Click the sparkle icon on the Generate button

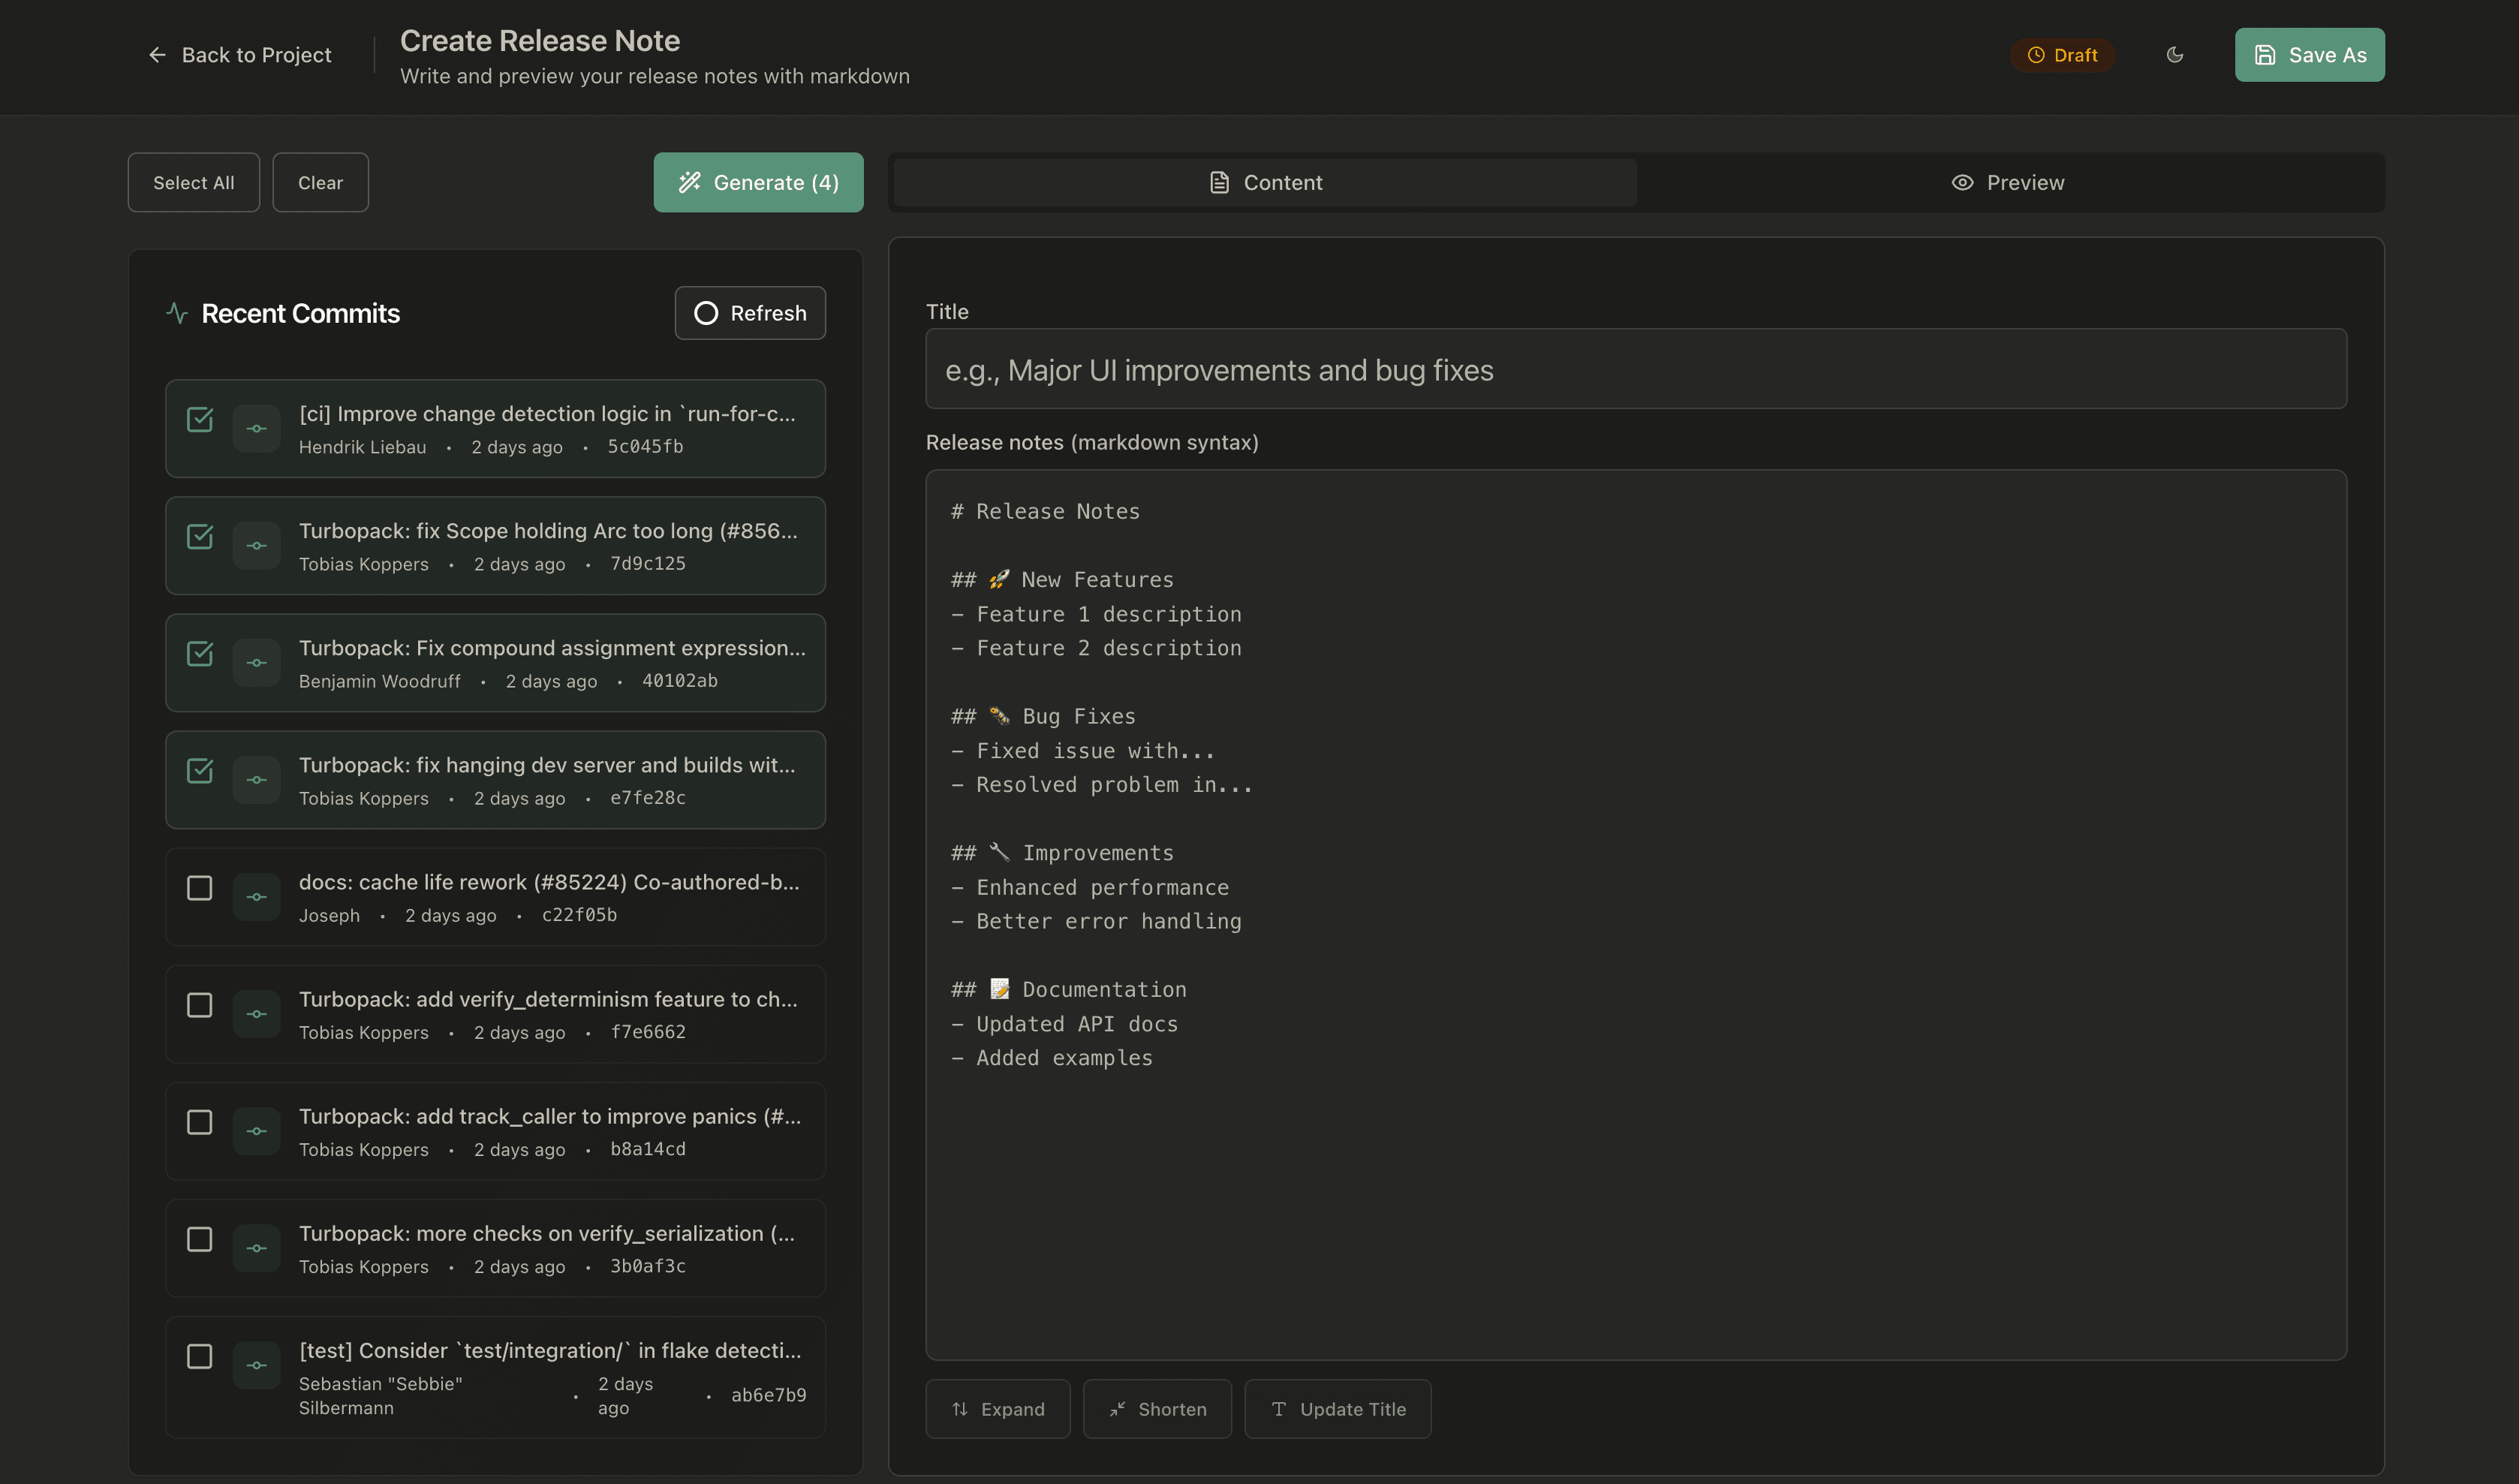click(x=688, y=182)
